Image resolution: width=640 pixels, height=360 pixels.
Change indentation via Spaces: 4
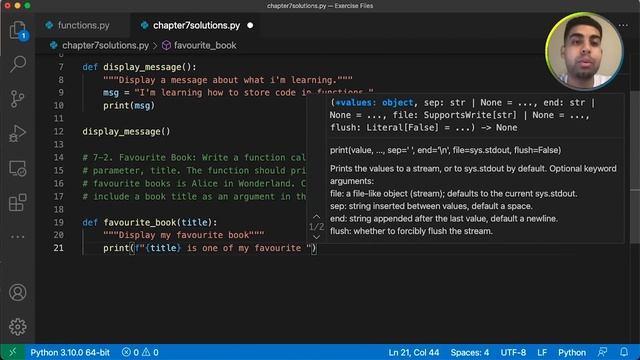tap(469, 352)
